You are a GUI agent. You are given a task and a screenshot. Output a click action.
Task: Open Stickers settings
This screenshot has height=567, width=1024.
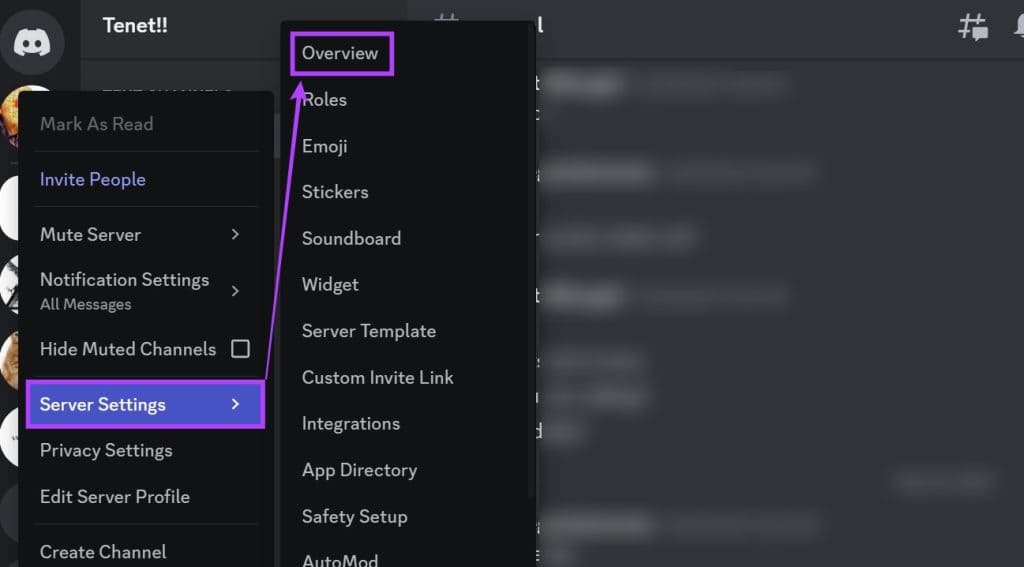click(x=335, y=192)
